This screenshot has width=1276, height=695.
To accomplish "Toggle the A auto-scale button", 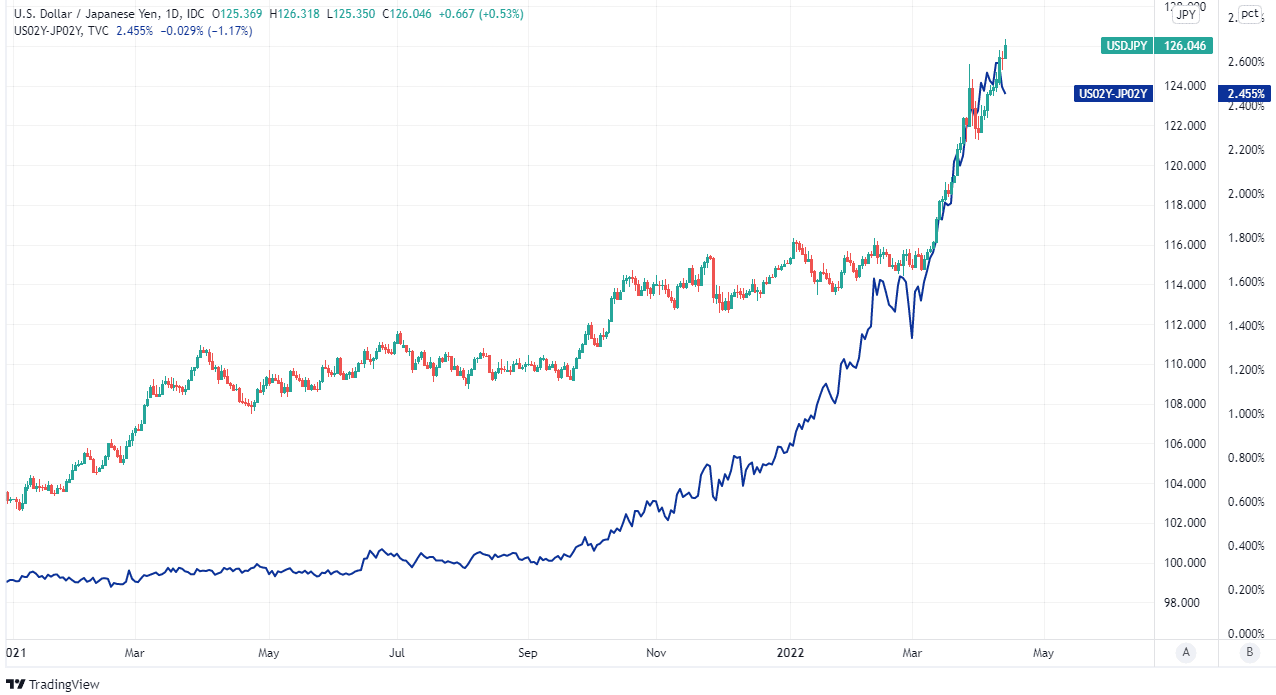I will 1186,652.
